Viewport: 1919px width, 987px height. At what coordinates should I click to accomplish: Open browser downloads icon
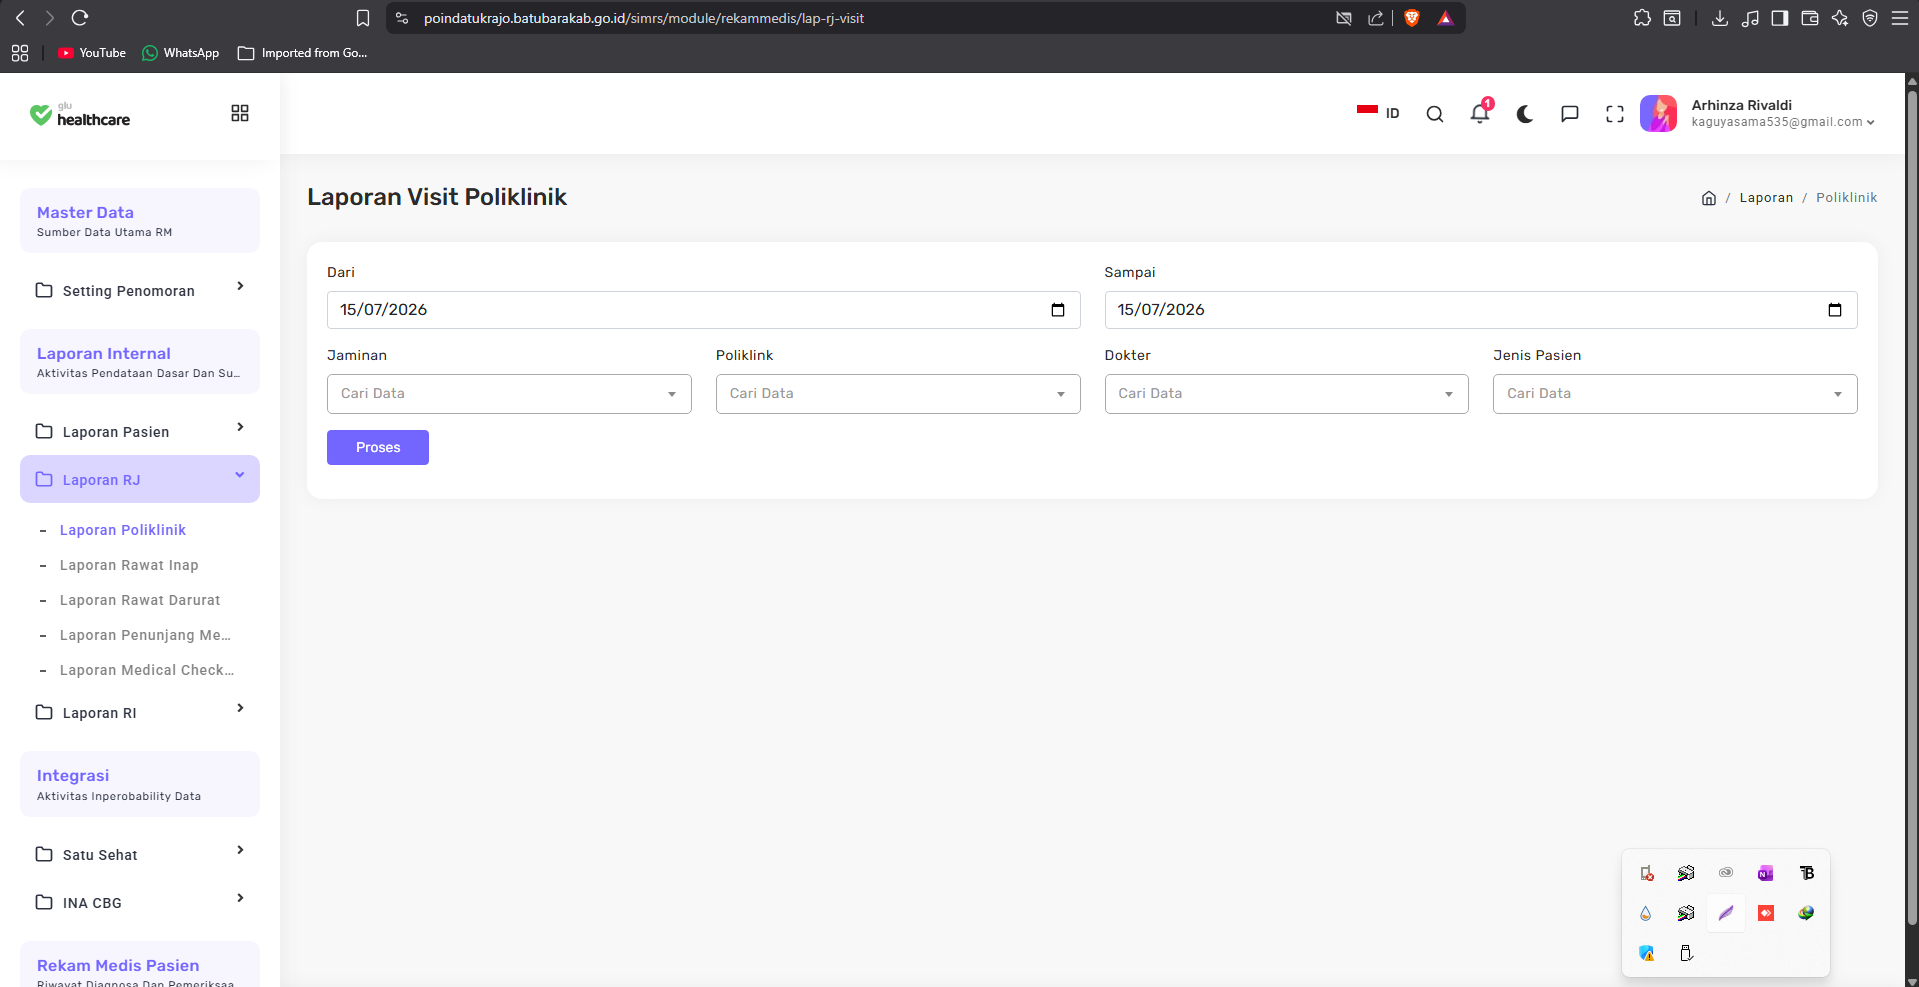(x=1720, y=18)
